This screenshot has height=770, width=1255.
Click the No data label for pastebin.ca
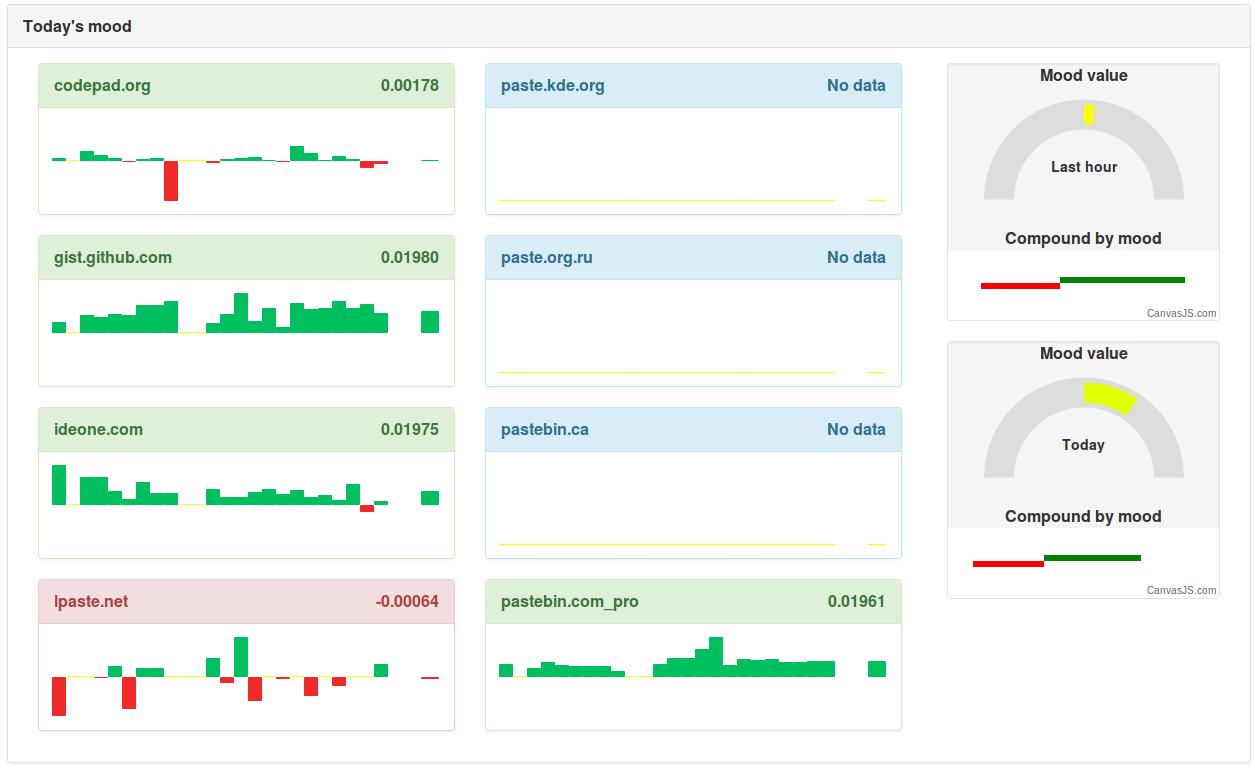pyautogui.click(x=856, y=429)
